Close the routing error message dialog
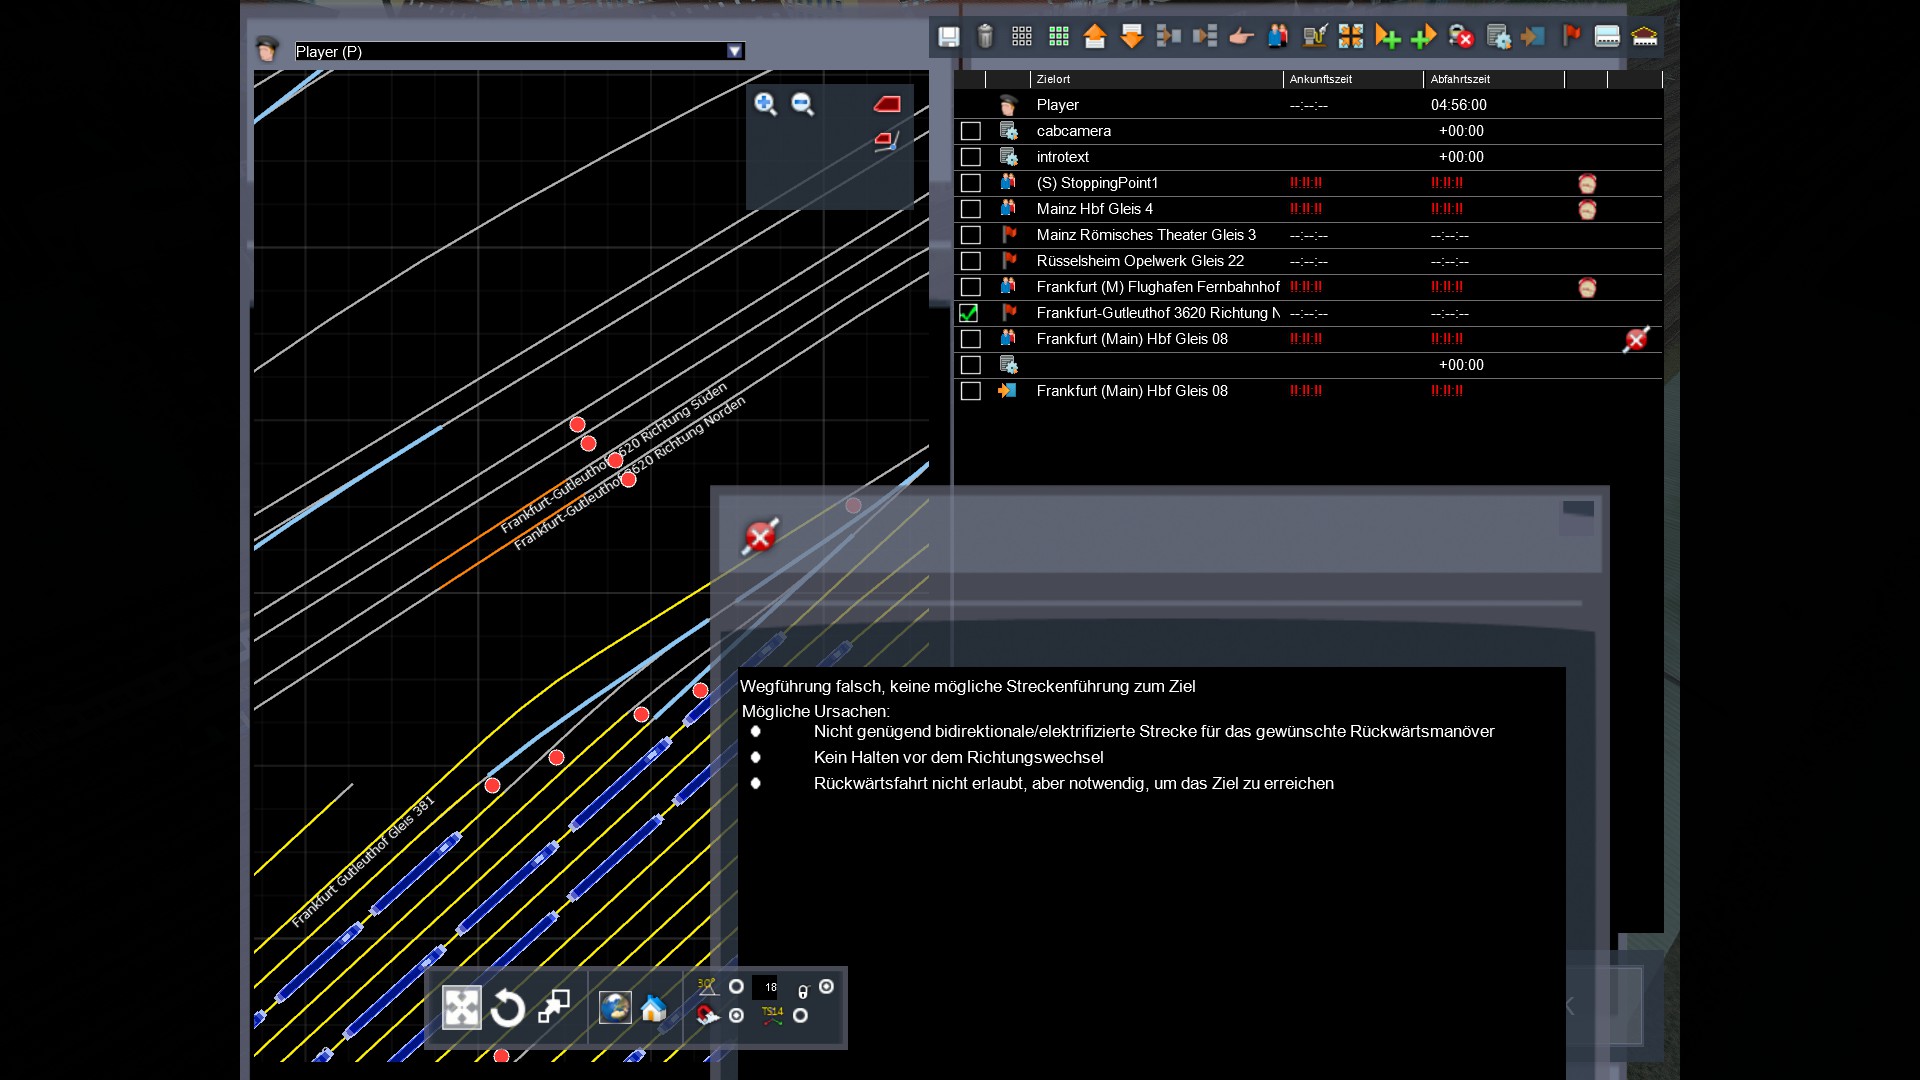 760,538
